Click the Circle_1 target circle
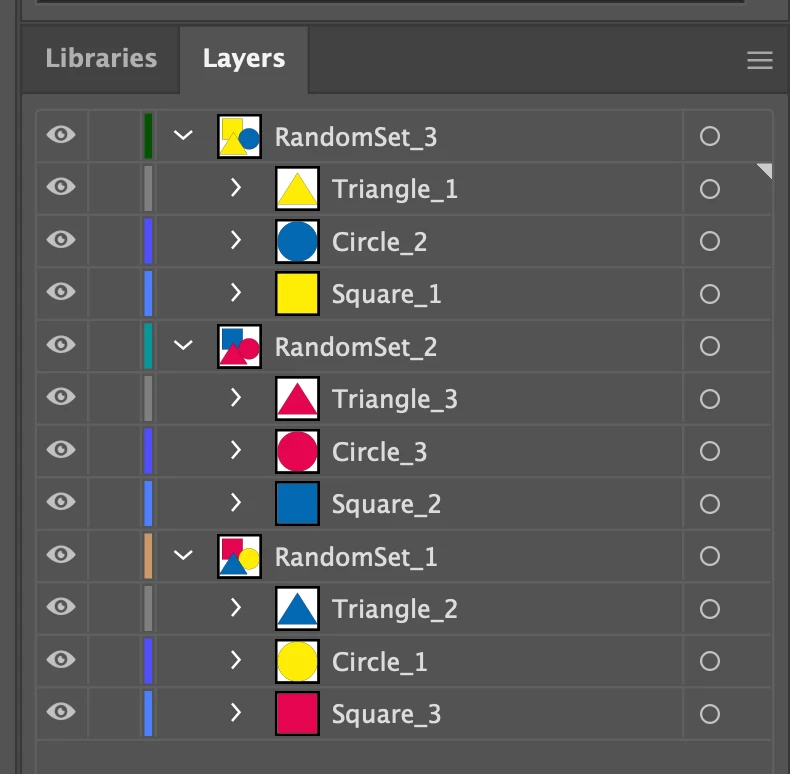 coord(709,661)
